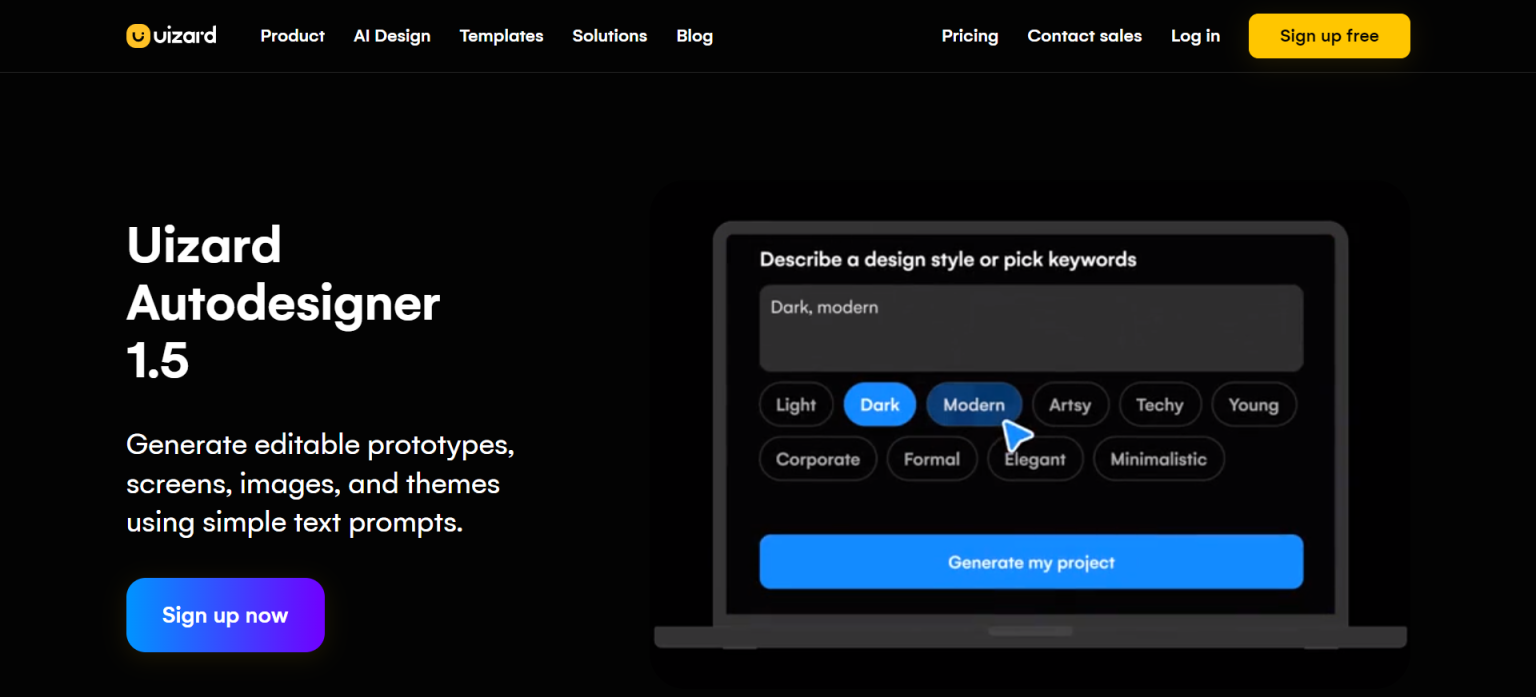Viewport: 1536px width, 697px height.
Task: Select the Artsy style keyword
Action: [x=1069, y=405]
